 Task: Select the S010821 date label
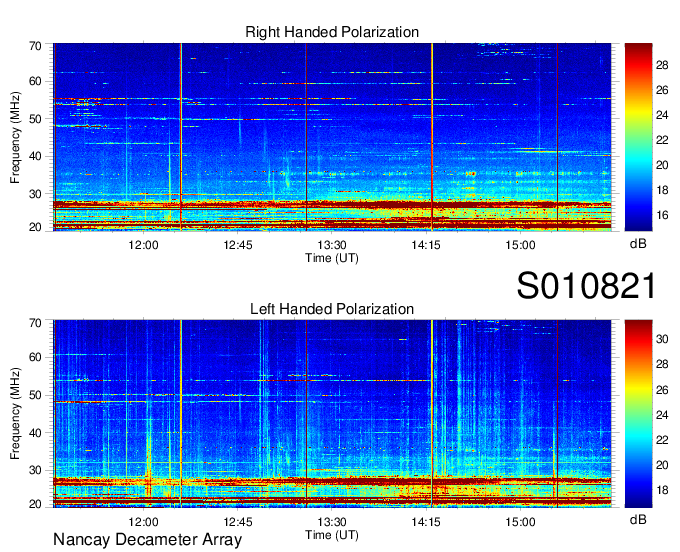586,286
